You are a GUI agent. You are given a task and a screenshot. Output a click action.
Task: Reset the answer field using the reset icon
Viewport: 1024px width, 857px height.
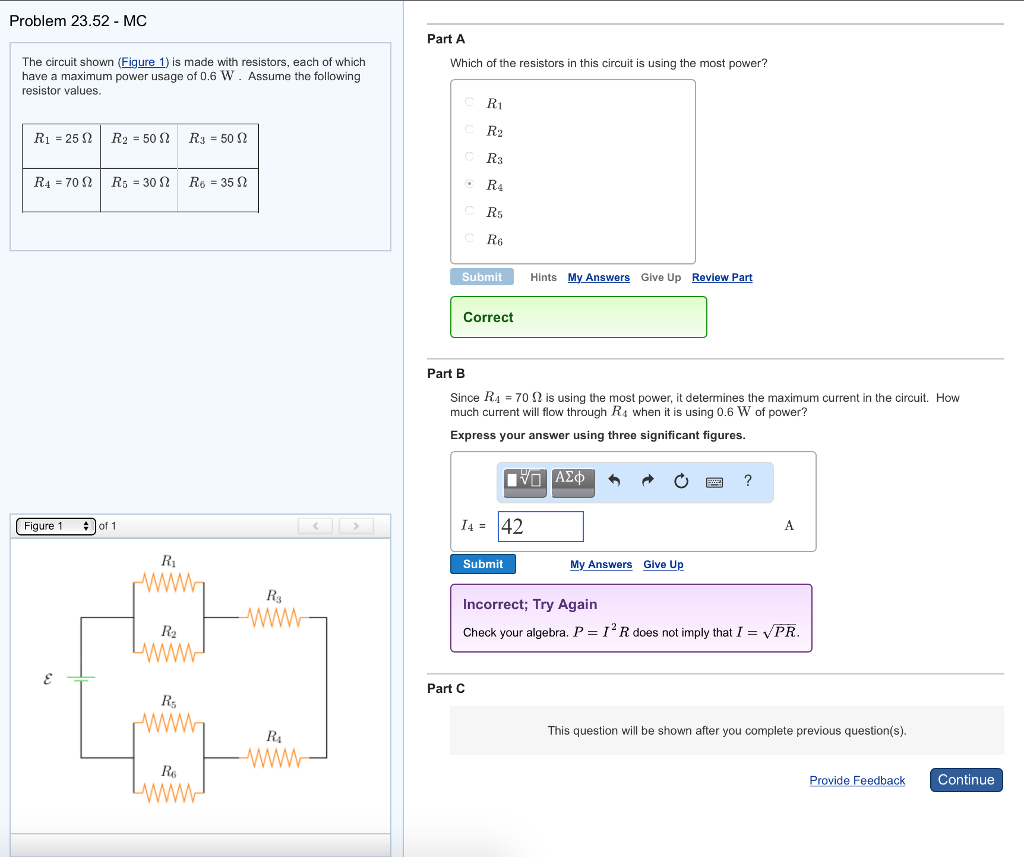pos(680,481)
